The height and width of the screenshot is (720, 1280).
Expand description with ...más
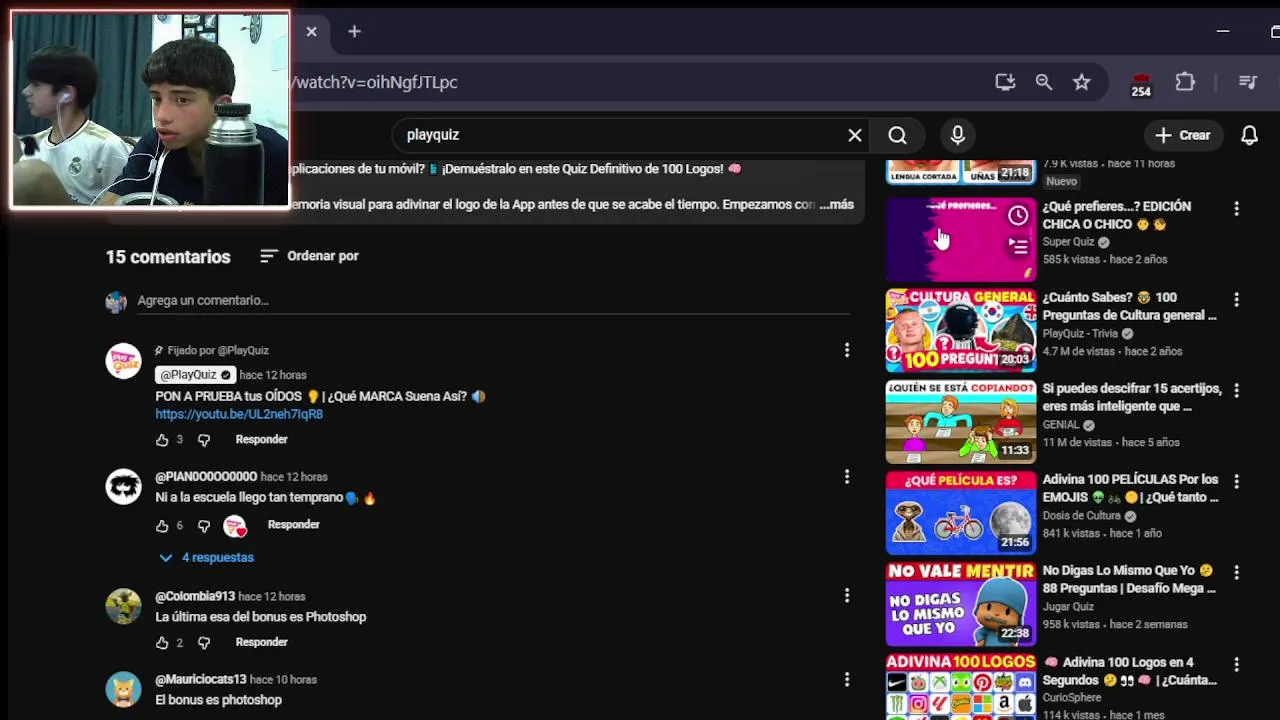point(836,204)
